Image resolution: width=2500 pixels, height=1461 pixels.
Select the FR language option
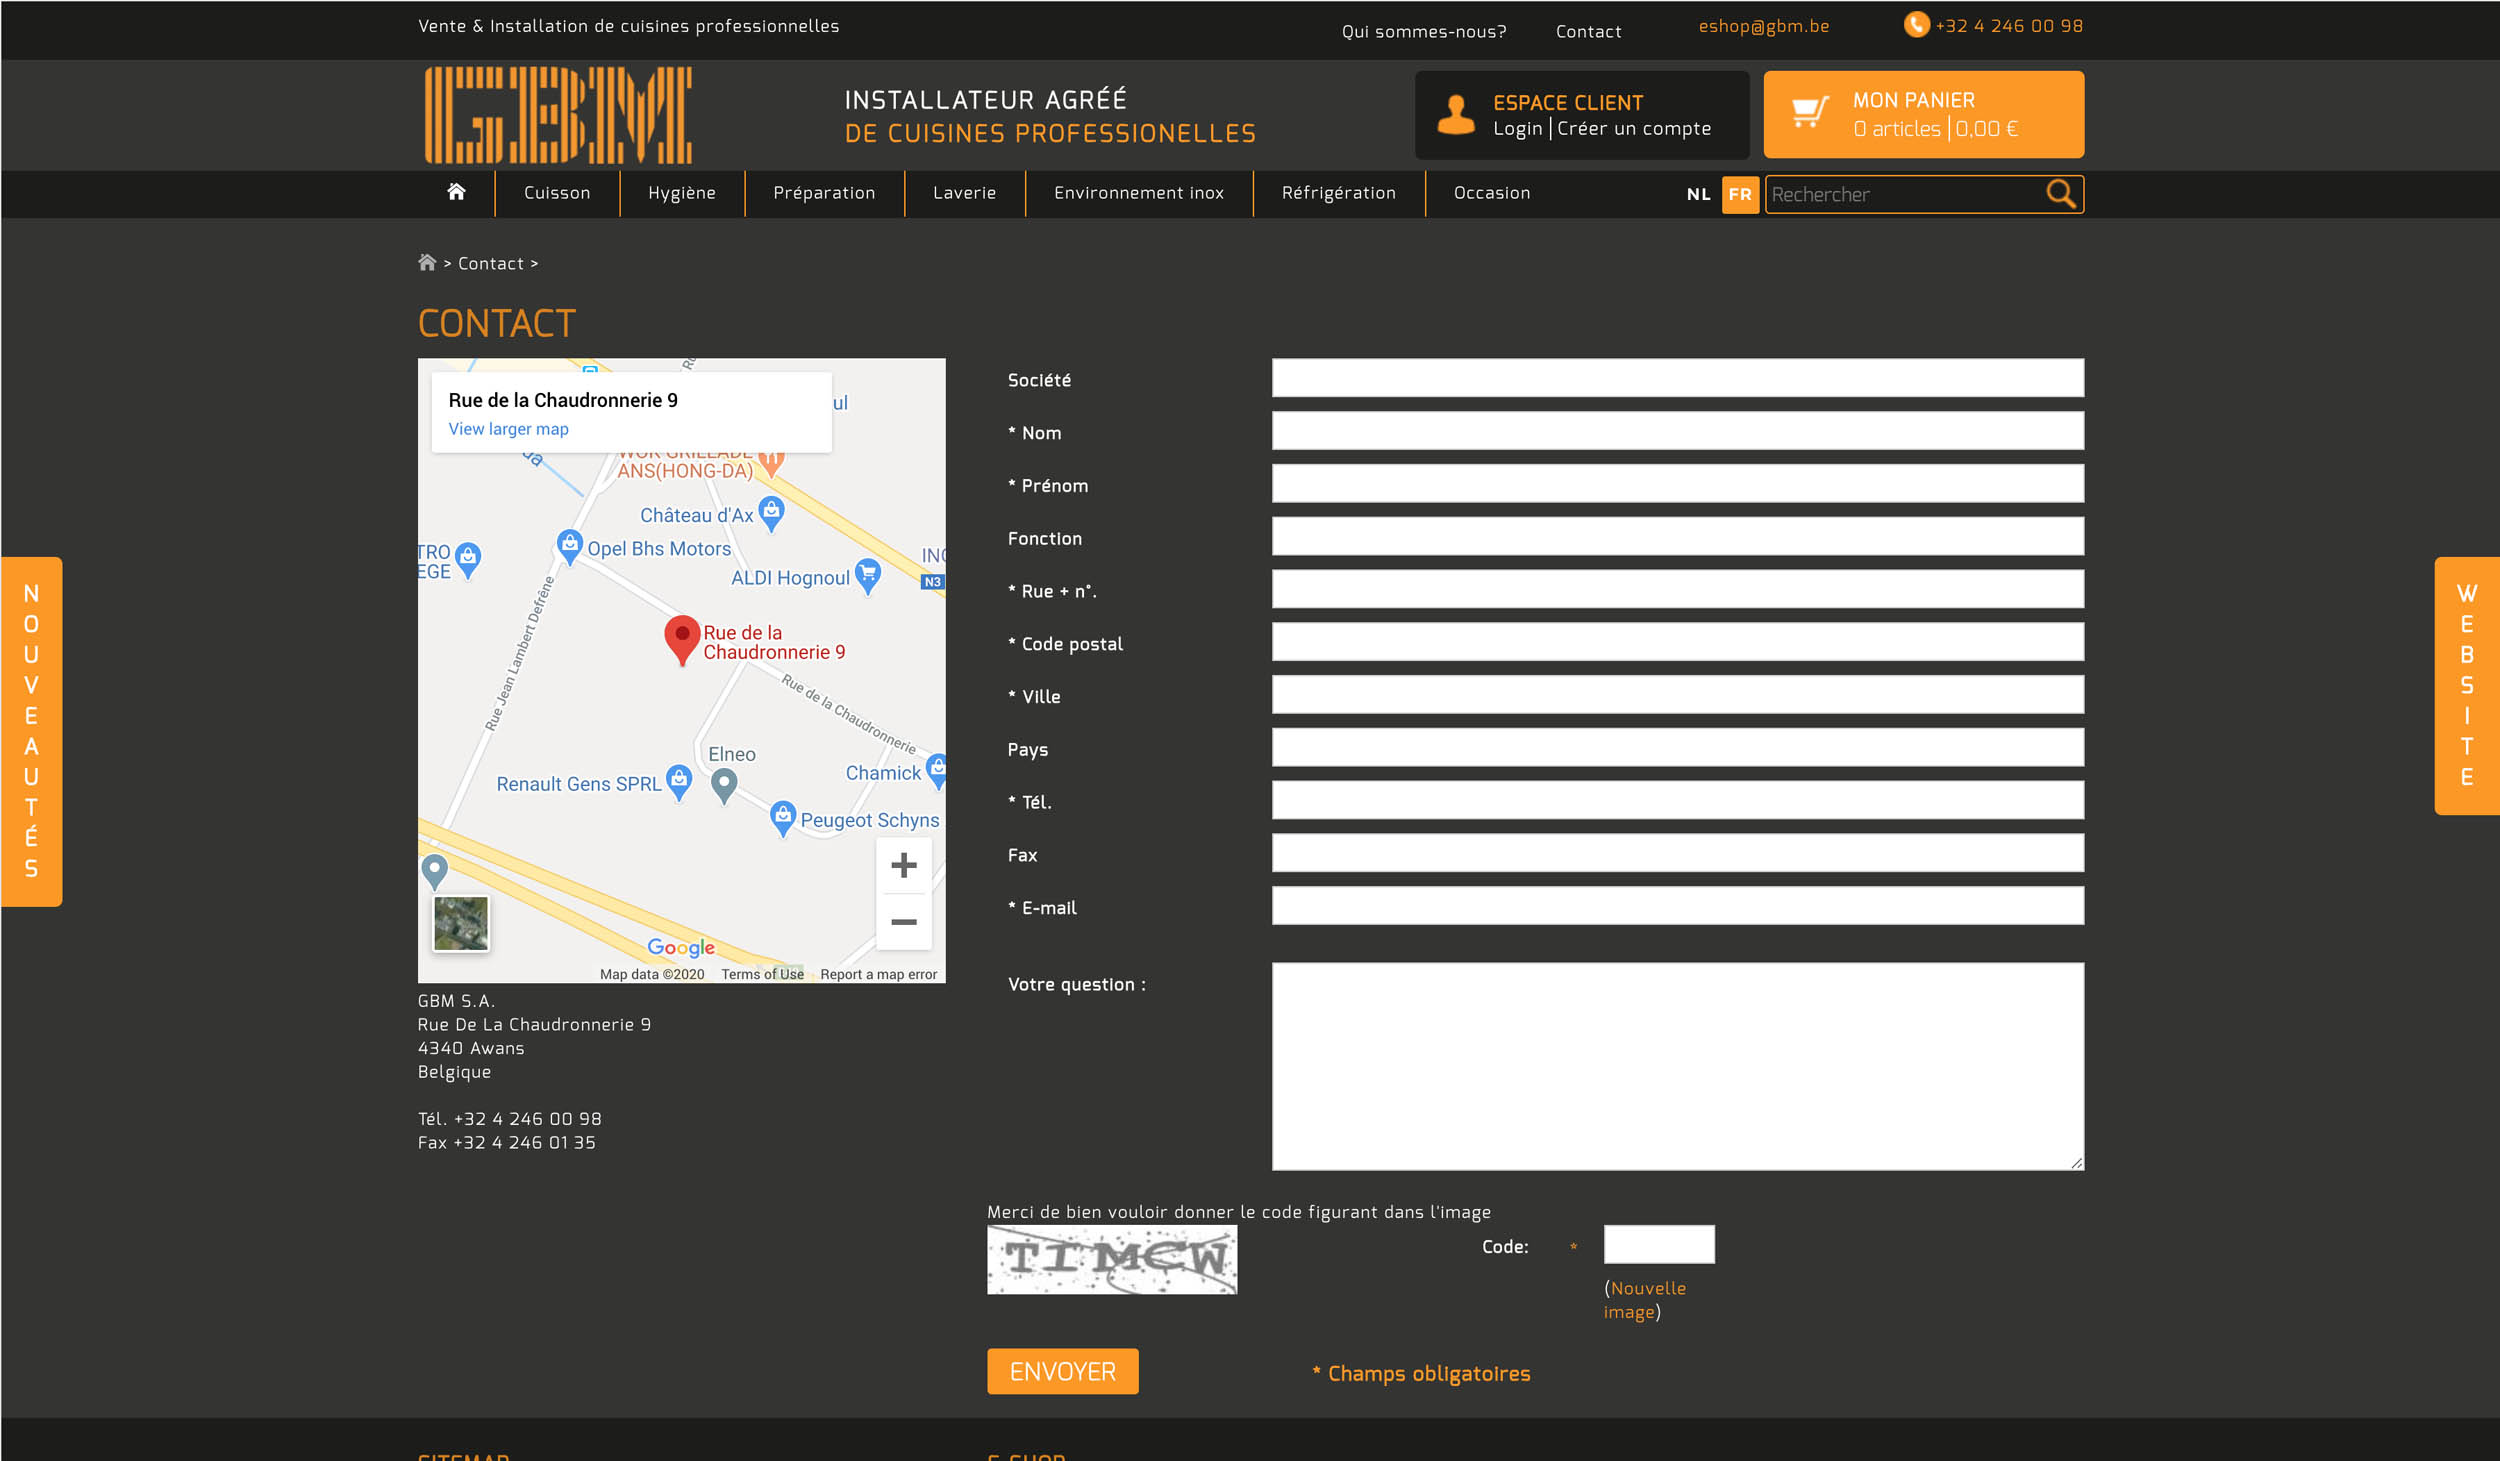[x=1740, y=194]
